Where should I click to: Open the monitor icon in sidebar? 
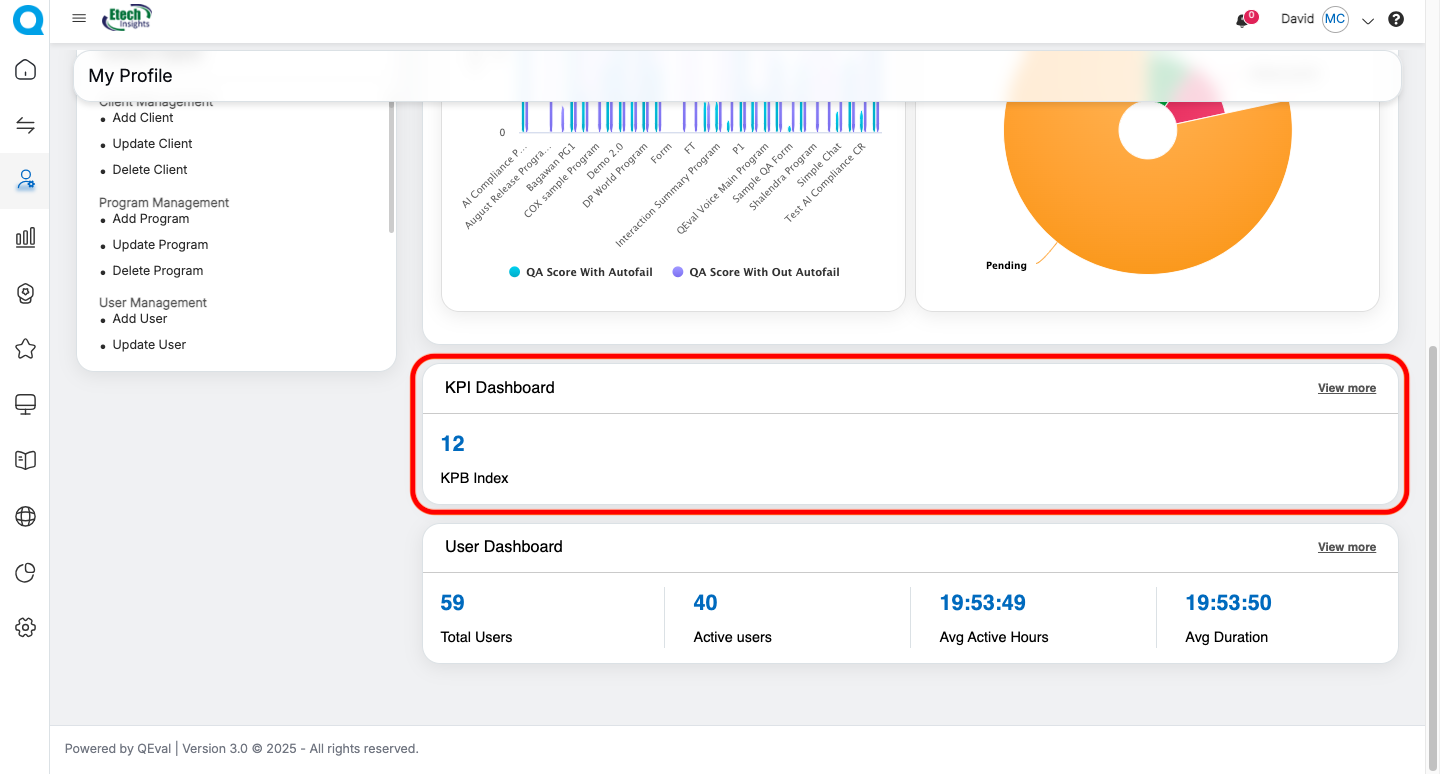pos(26,404)
